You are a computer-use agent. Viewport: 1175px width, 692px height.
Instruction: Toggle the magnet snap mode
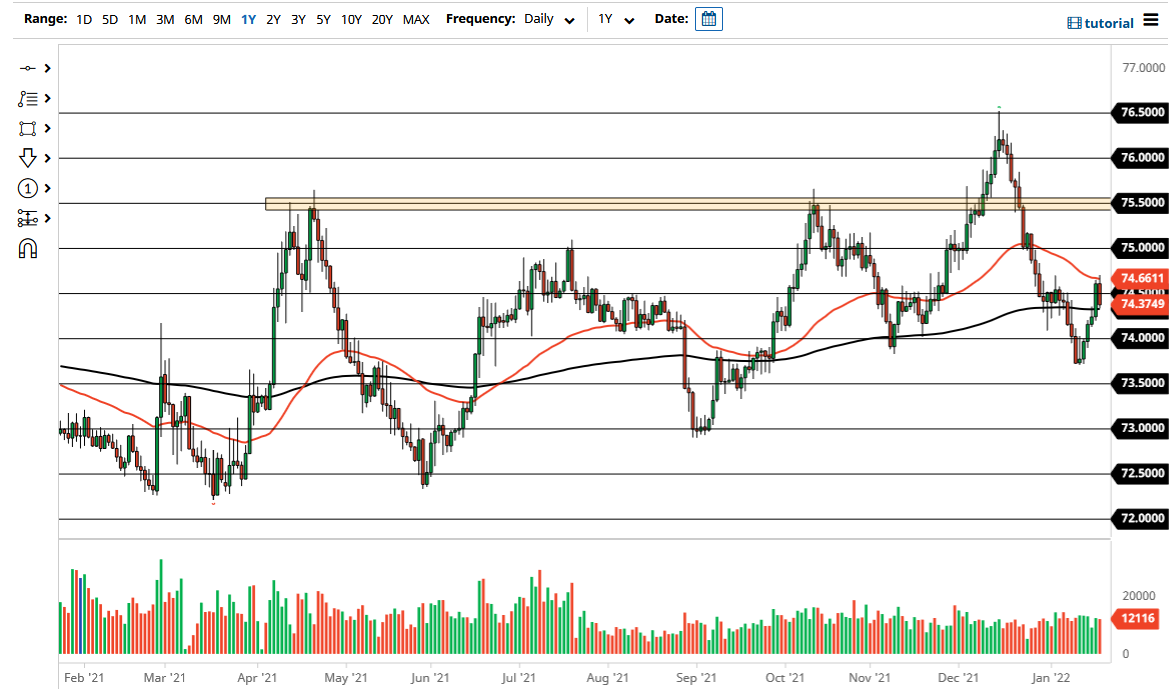[27, 248]
